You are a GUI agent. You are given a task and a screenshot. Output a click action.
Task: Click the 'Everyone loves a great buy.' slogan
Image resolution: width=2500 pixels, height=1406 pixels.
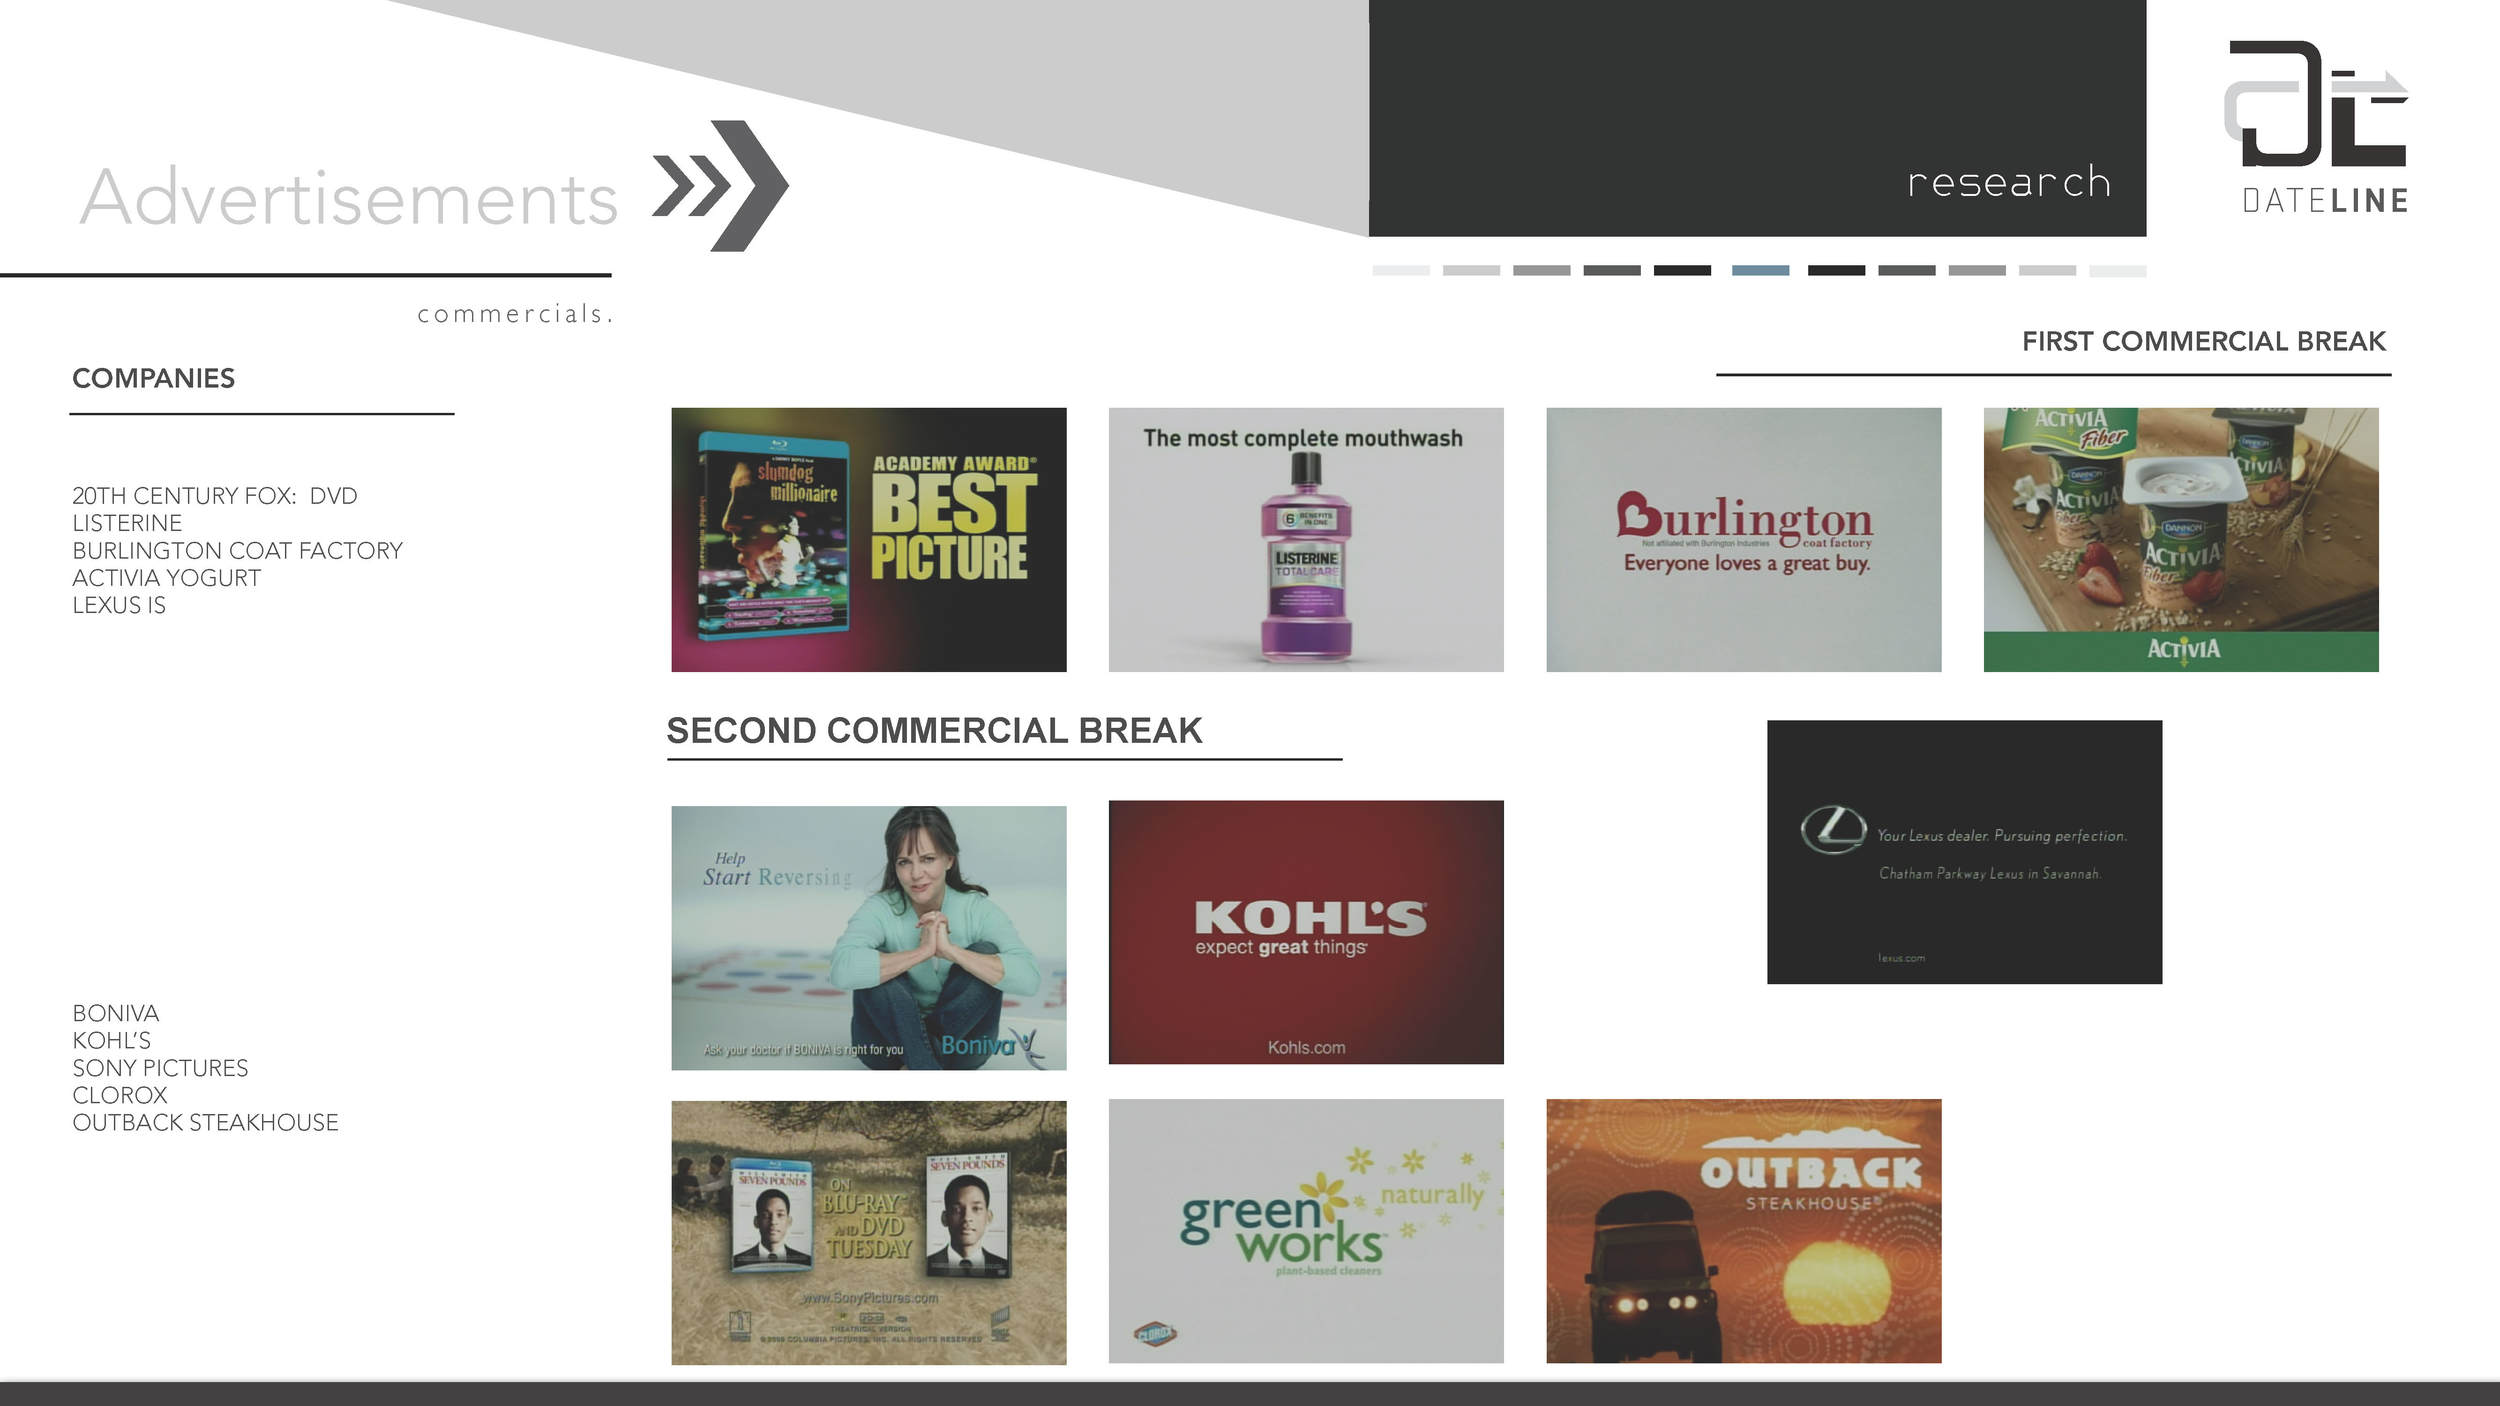[1747, 563]
